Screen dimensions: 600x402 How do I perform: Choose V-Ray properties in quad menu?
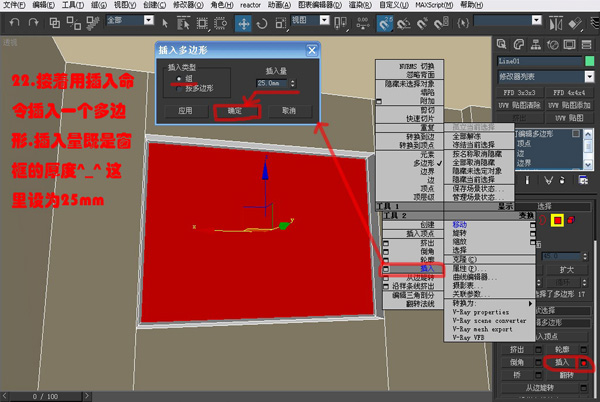(481, 312)
